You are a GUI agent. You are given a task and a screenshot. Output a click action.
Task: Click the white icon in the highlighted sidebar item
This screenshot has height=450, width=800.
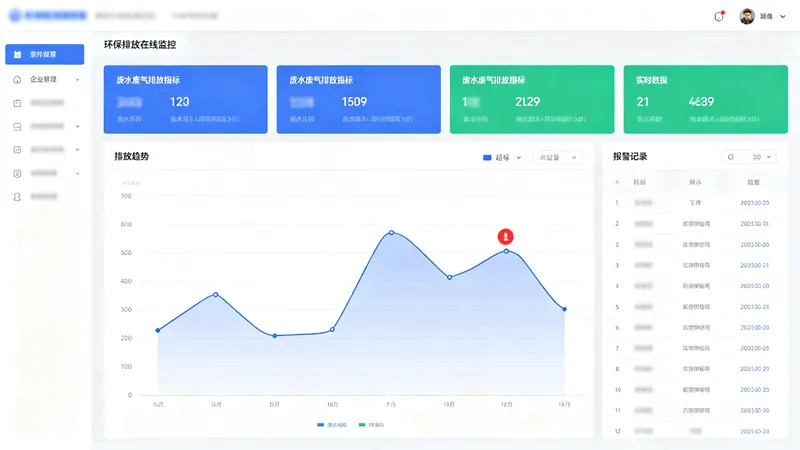coord(17,54)
